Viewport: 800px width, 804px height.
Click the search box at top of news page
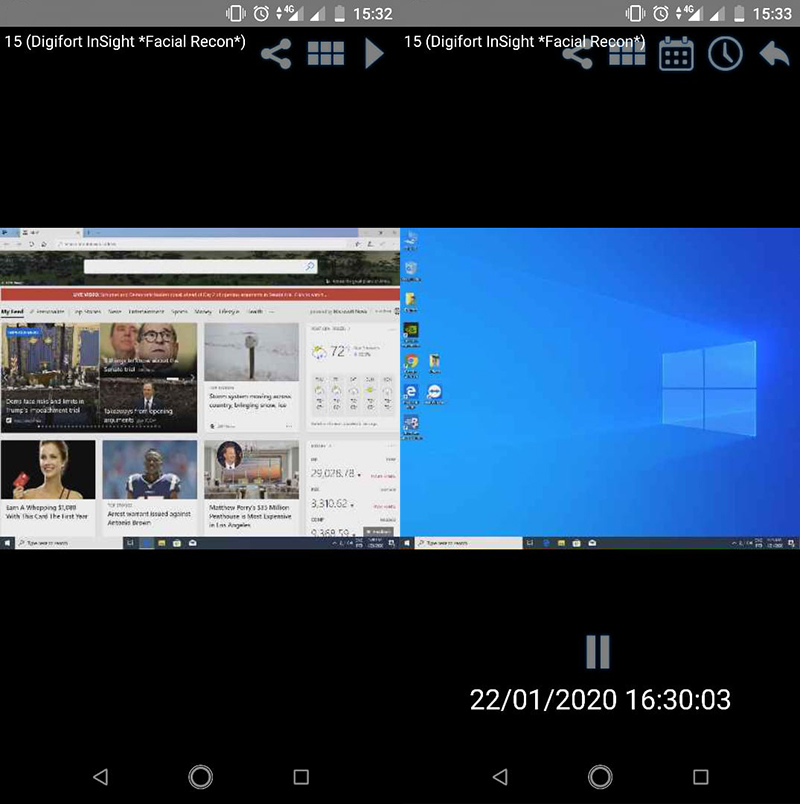(x=200, y=267)
